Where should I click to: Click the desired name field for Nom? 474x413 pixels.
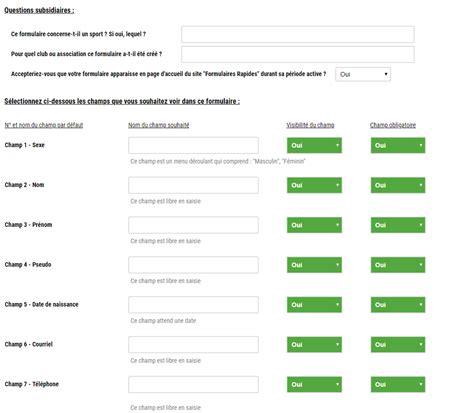(x=193, y=185)
